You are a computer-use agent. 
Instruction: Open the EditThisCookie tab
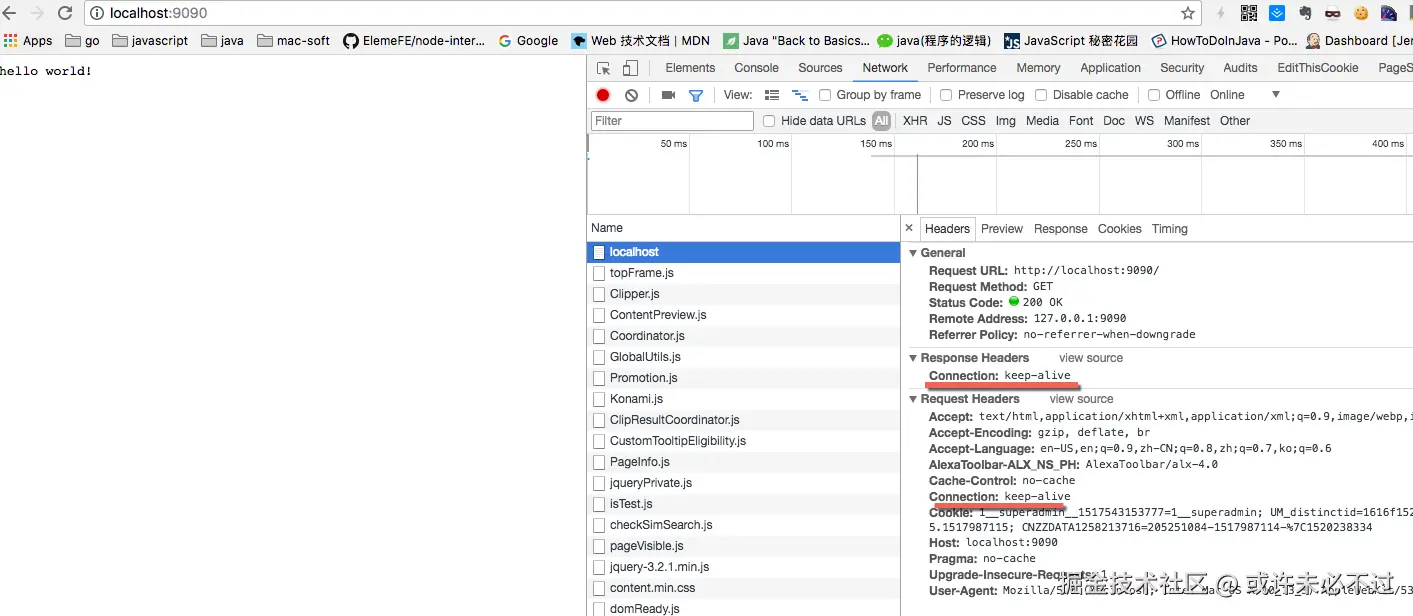(1318, 68)
